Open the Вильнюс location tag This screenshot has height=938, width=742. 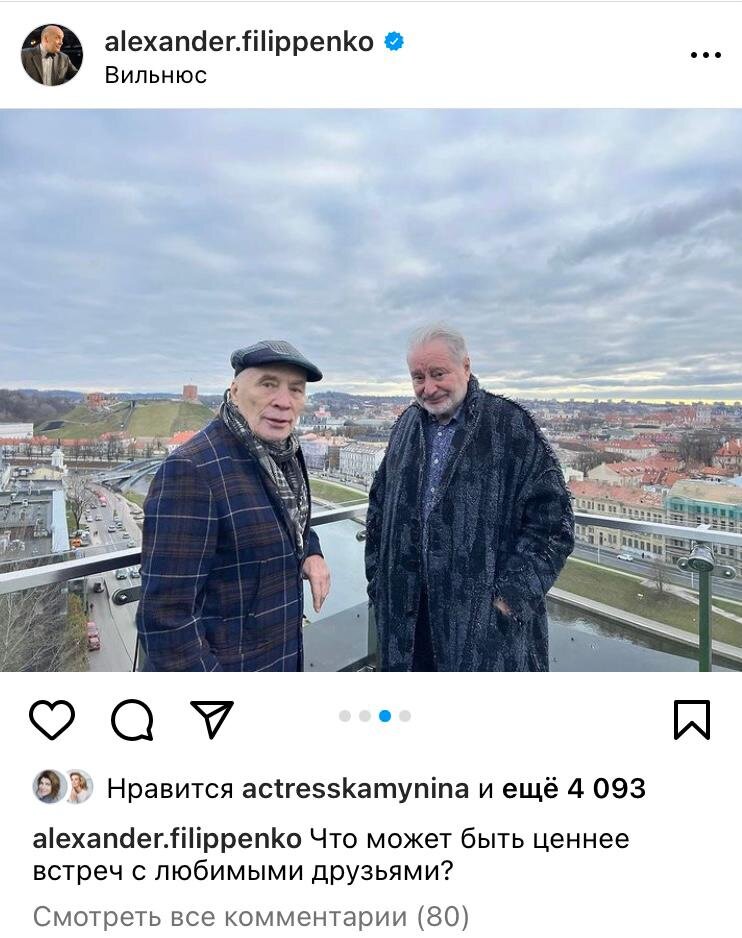click(x=156, y=75)
